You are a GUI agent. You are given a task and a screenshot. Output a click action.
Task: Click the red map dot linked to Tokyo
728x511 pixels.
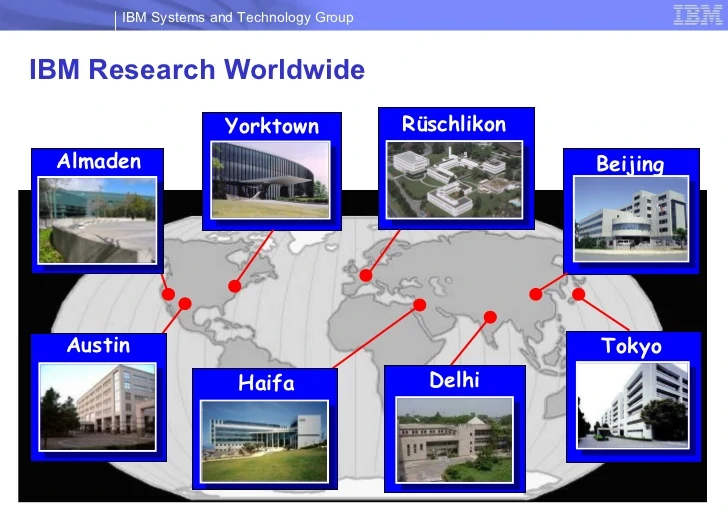coord(578,294)
